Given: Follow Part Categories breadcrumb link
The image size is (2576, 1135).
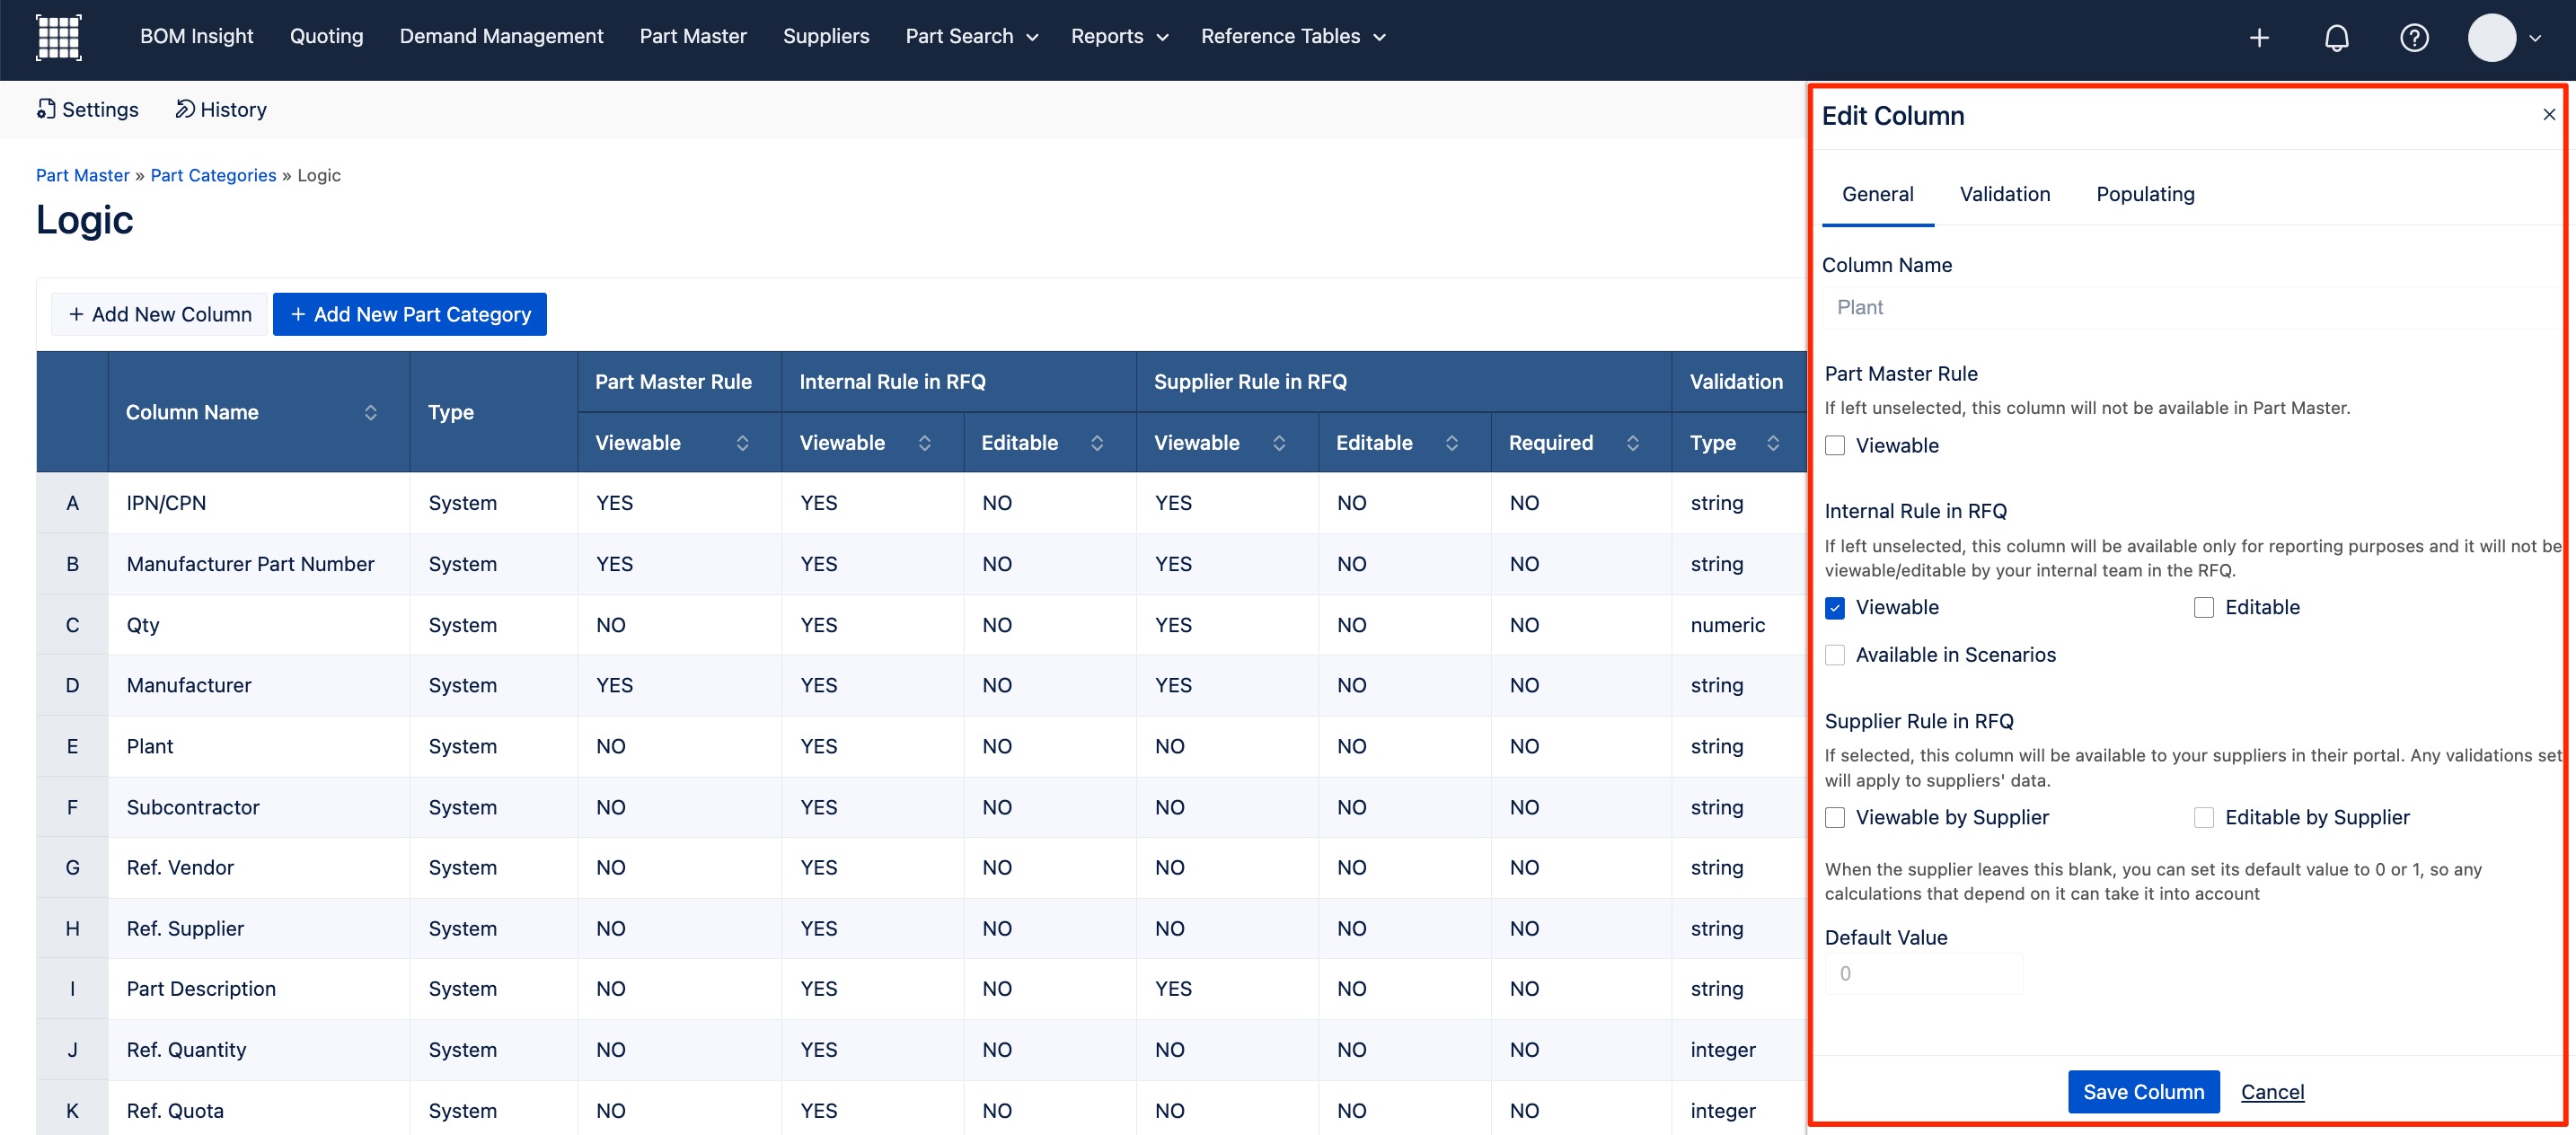Looking at the screenshot, I should pos(213,176).
